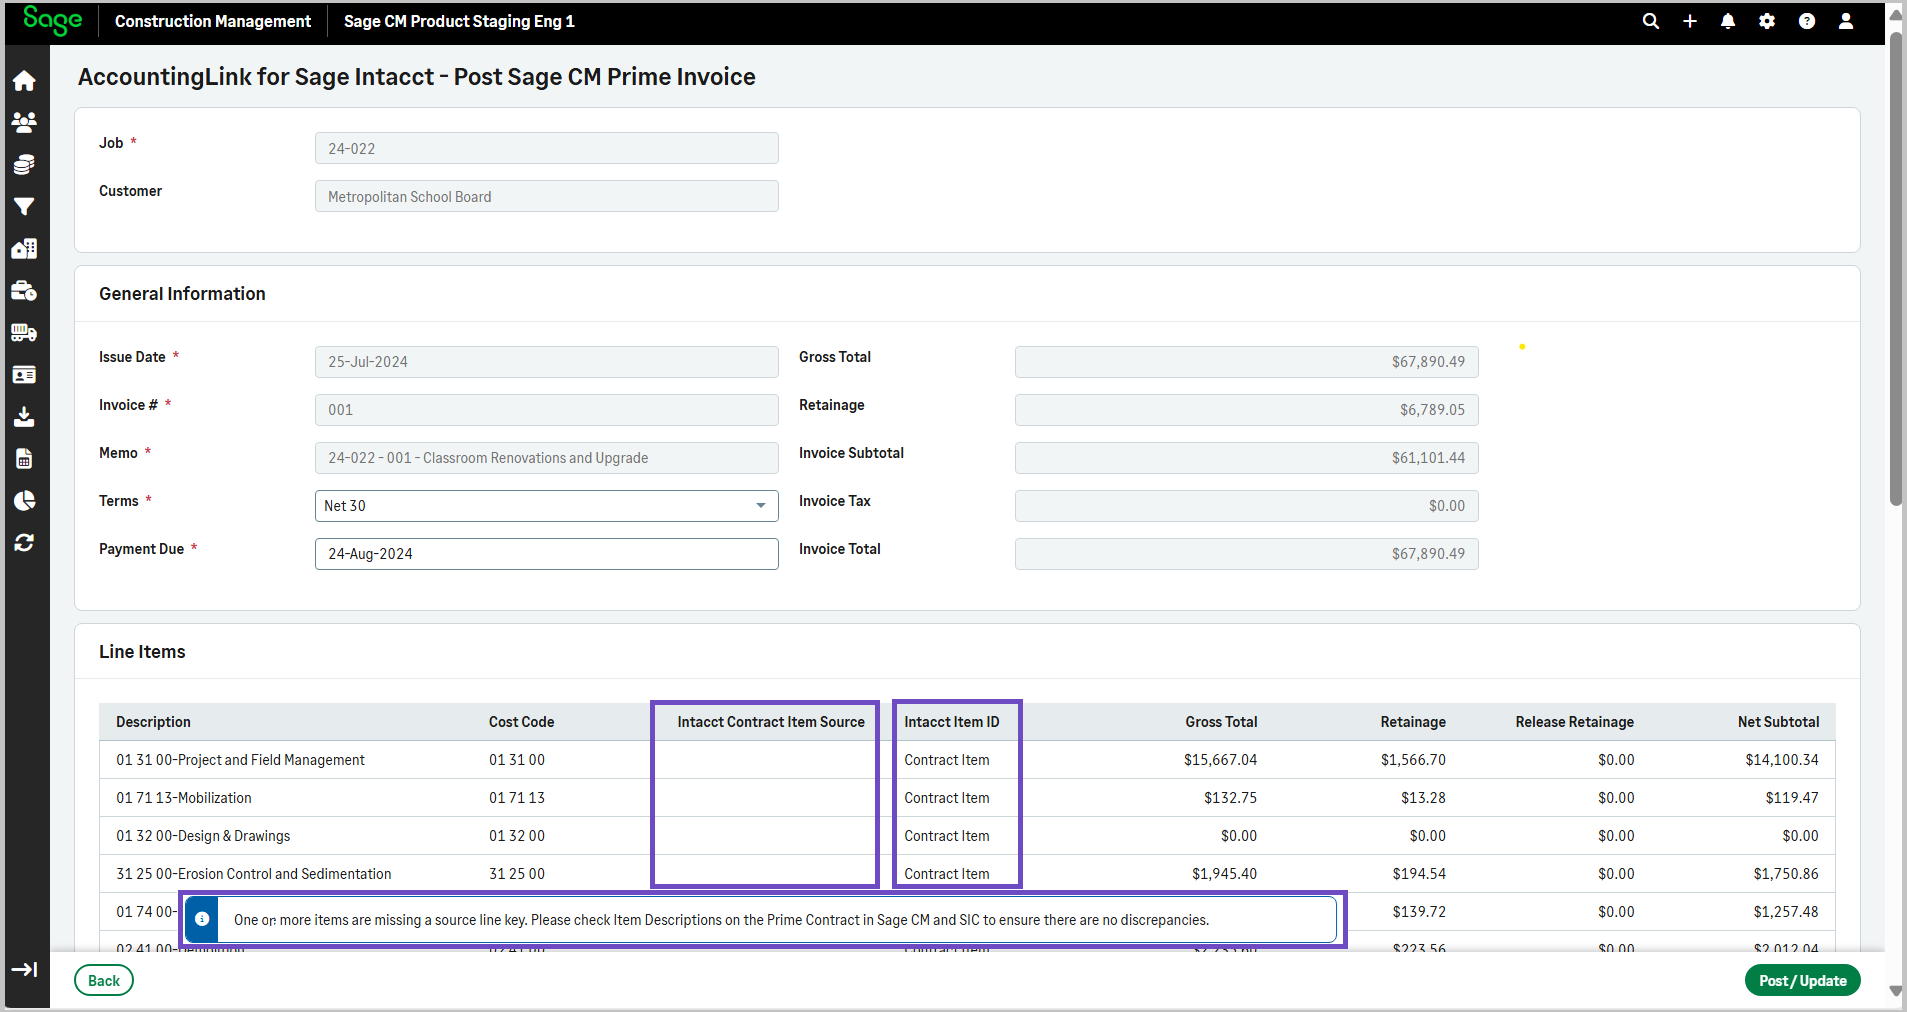Open the truck icon in sidebar

[x=24, y=333]
